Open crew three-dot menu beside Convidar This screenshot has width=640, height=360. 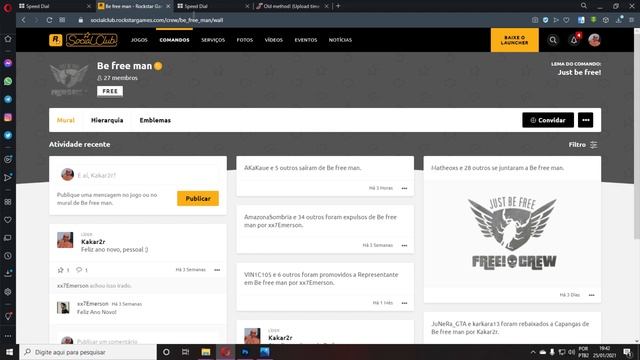coord(586,120)
